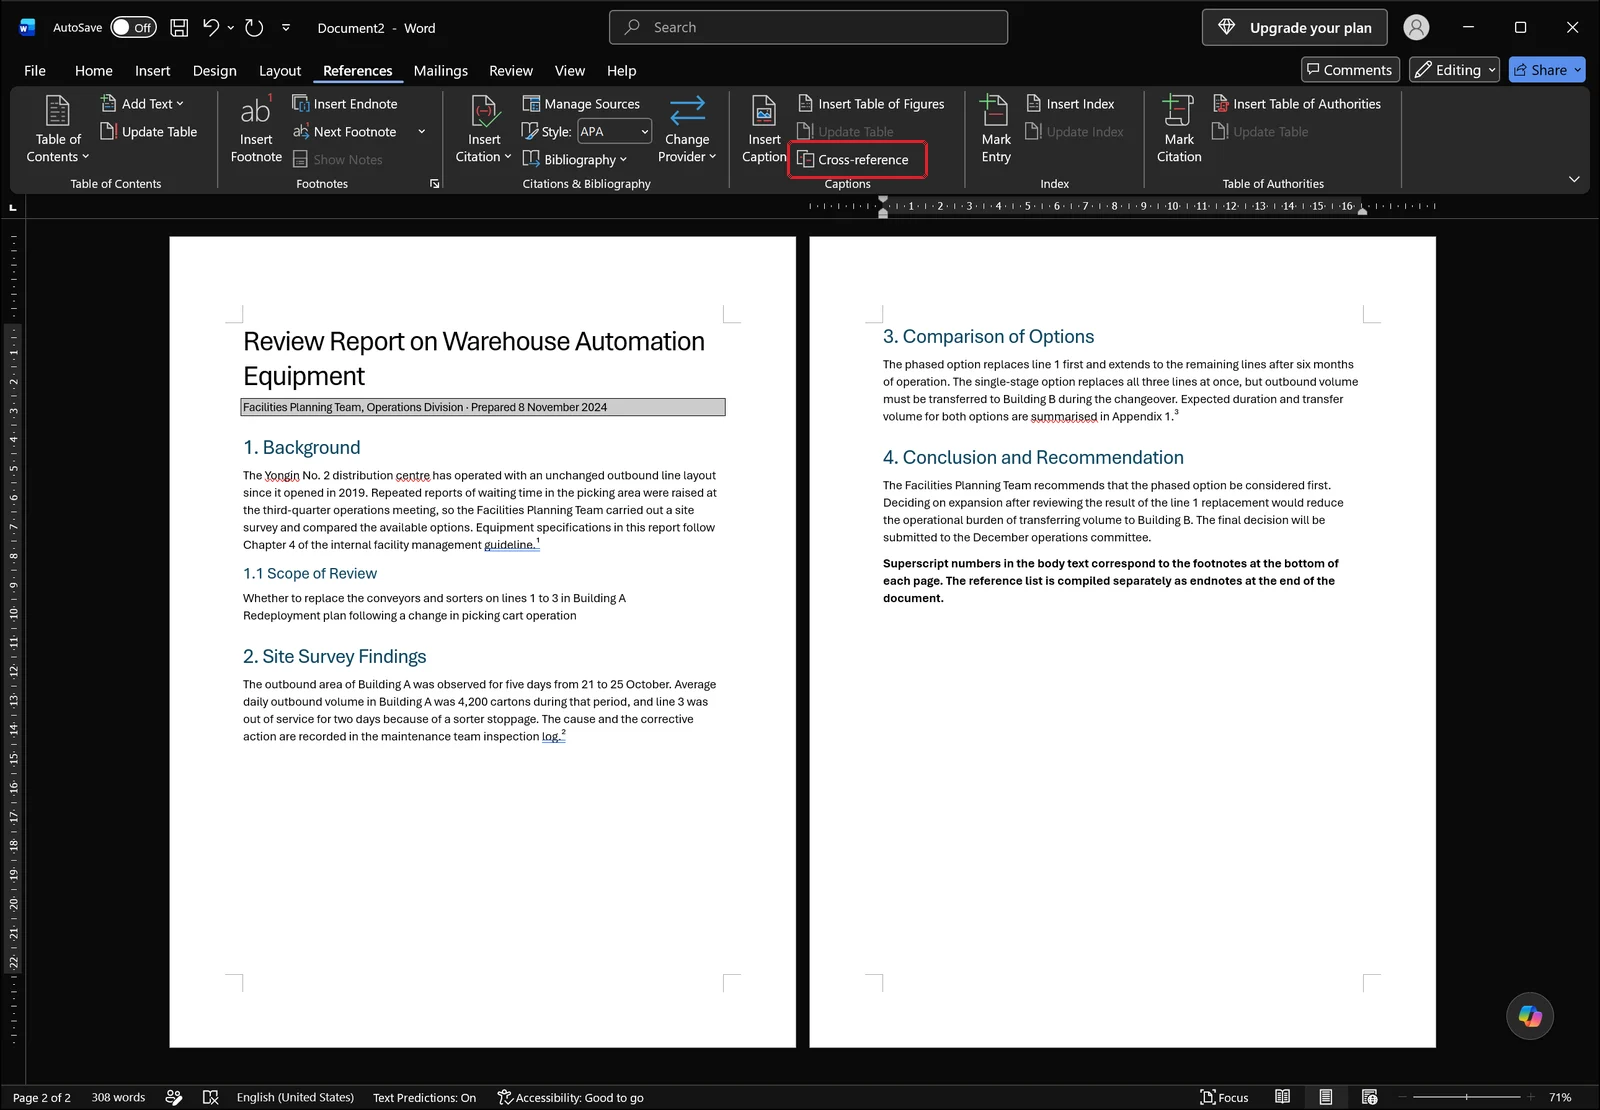The image size is (1600, 1110).
Task: Switch to Read Mode view
Action: point(1282,1097)
